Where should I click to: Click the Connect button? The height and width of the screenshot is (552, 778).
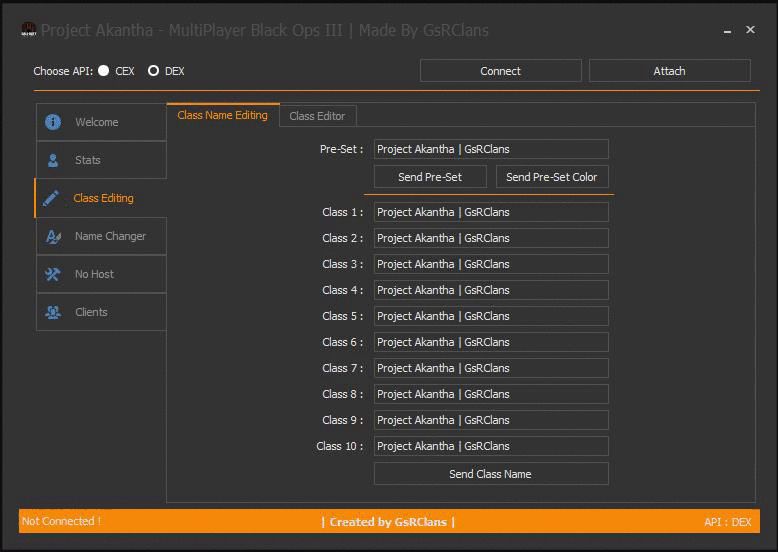point(501,71)
